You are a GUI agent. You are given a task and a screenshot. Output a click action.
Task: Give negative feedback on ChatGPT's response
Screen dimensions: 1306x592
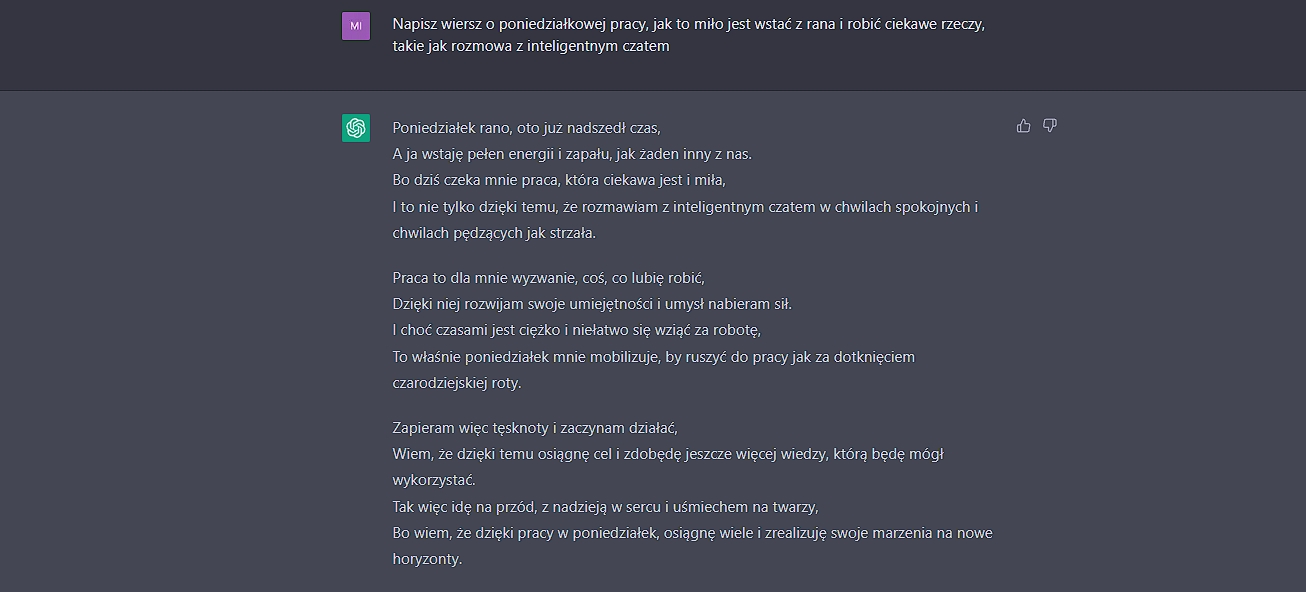tap(1049, 125)
